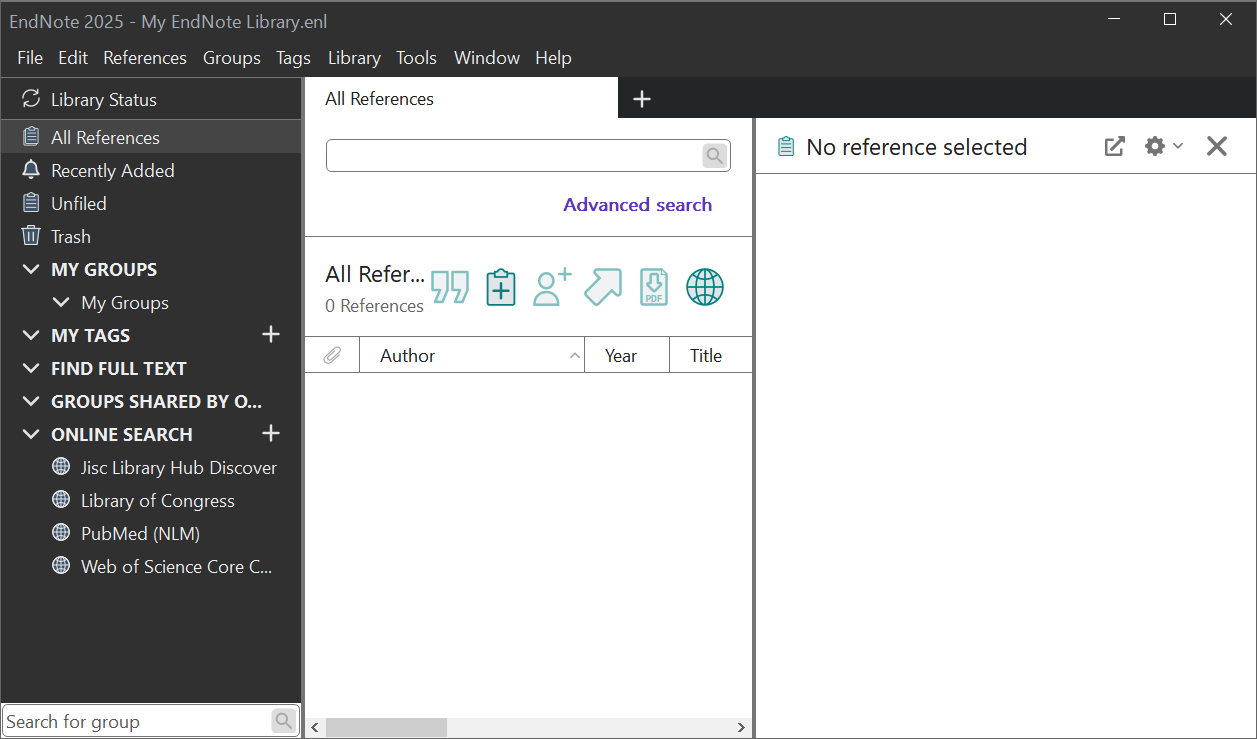The image size is (1257, 739).
Task: Click the Advanced search link
Action: 637,204
